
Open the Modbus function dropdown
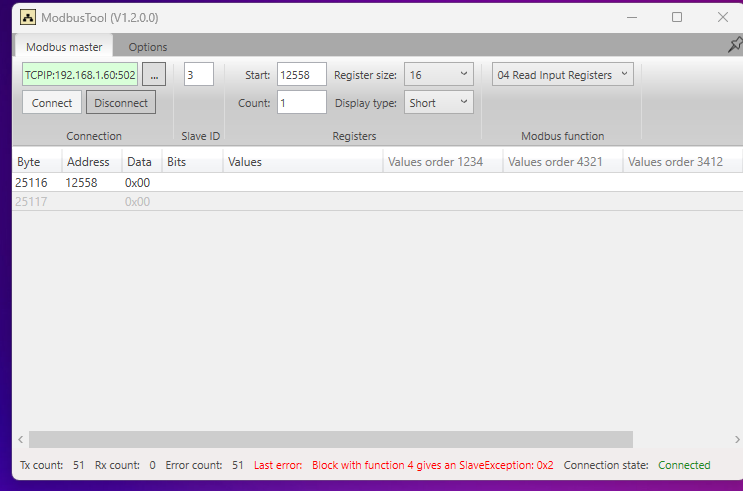pos(562,74)
